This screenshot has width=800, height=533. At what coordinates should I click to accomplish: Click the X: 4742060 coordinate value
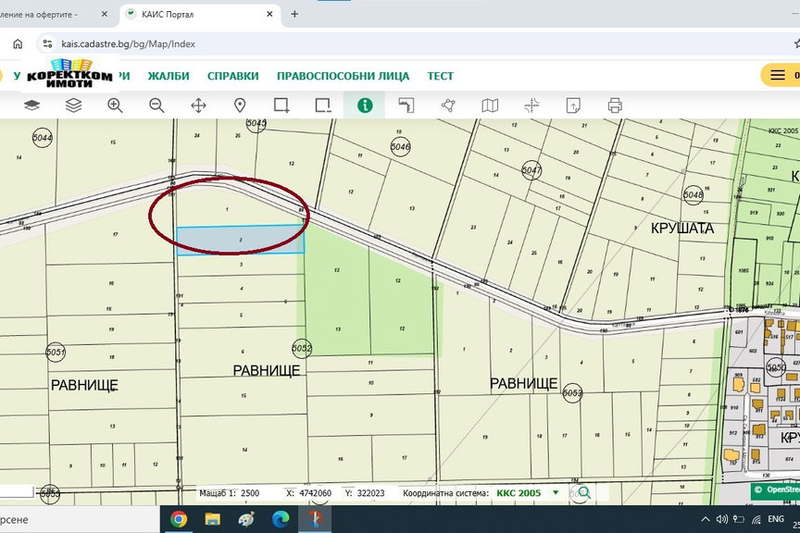coord(309,493)
